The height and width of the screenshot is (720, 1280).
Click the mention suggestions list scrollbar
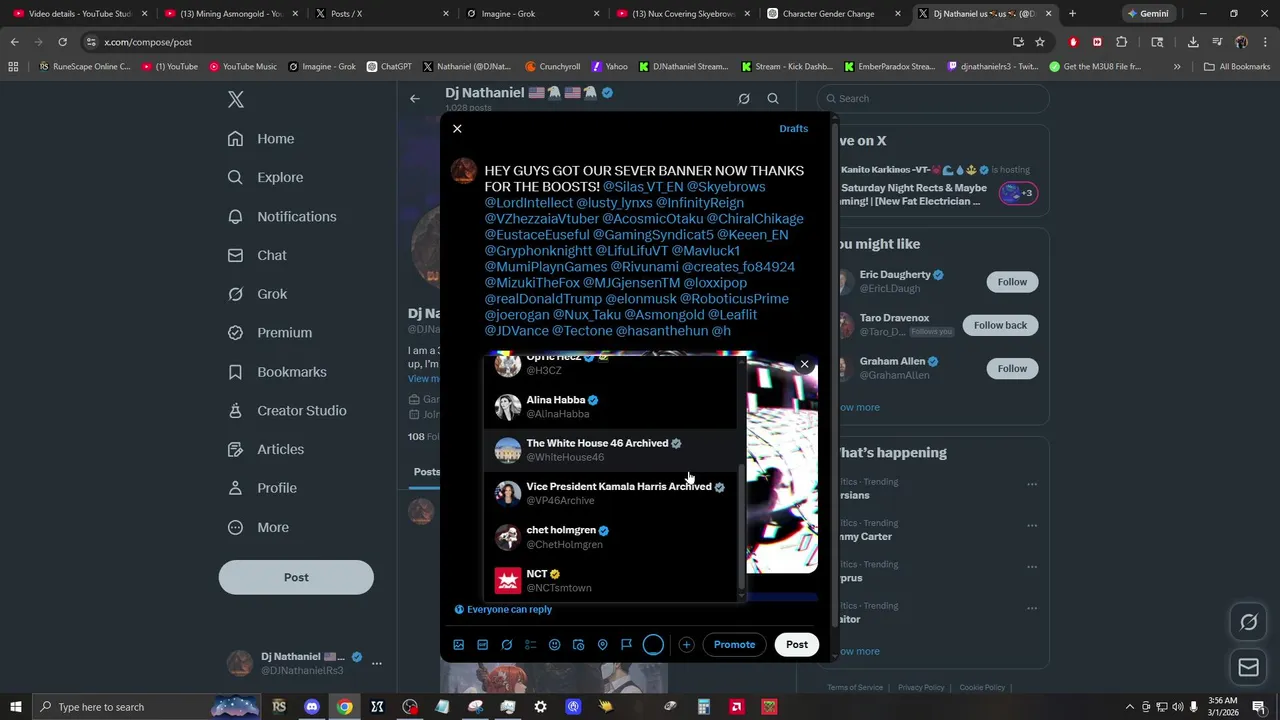(x=741, y=527)
